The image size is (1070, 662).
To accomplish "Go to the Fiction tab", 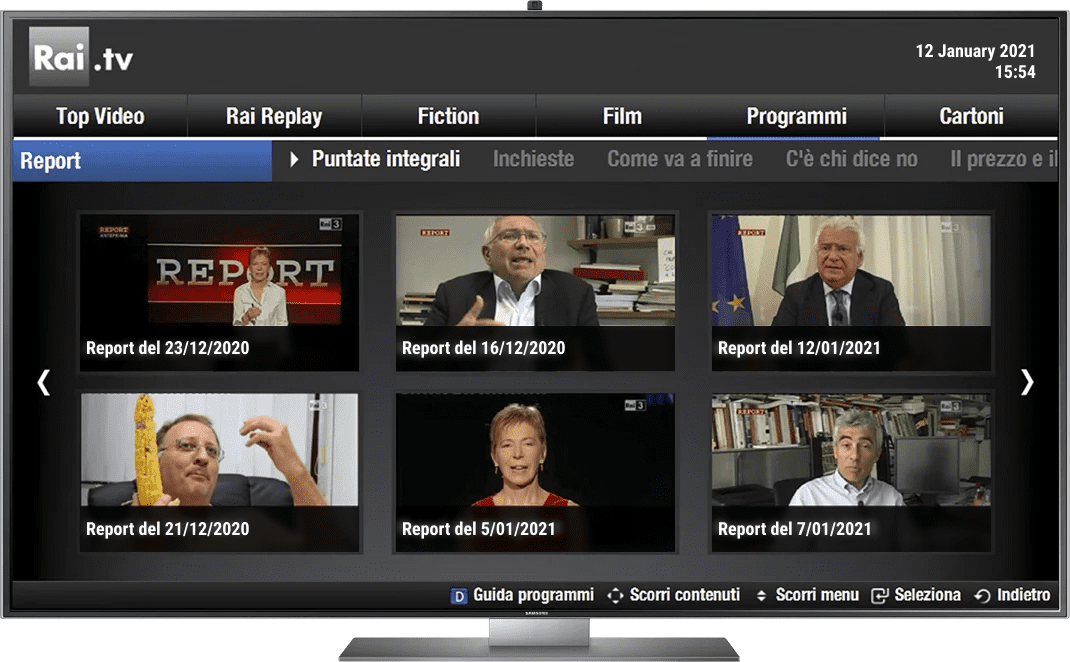I will 448,117.
